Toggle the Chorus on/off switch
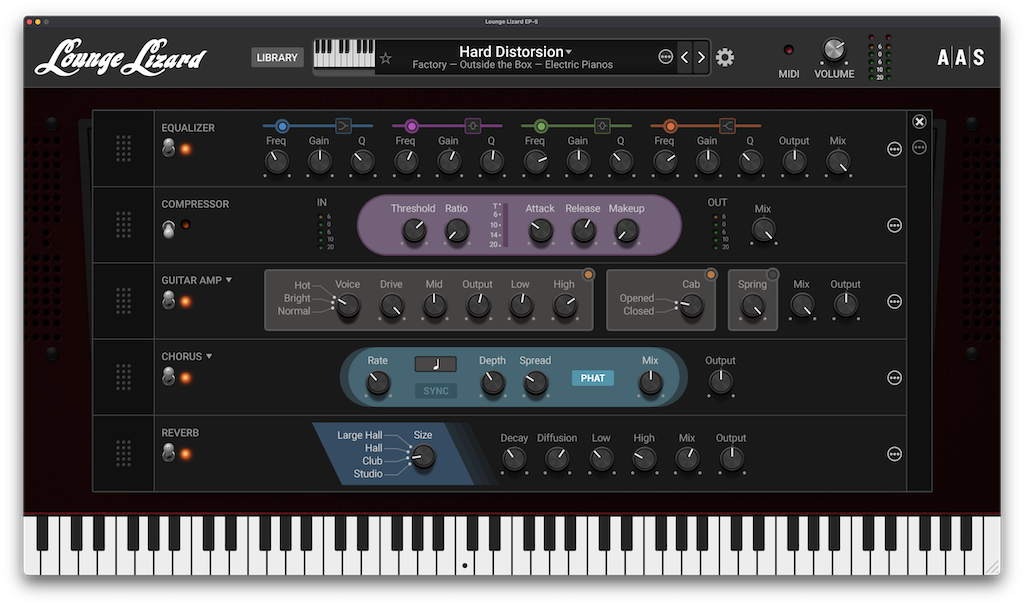Image resolution: width=1024 pixels, height=606 pixels. (168, 377)
